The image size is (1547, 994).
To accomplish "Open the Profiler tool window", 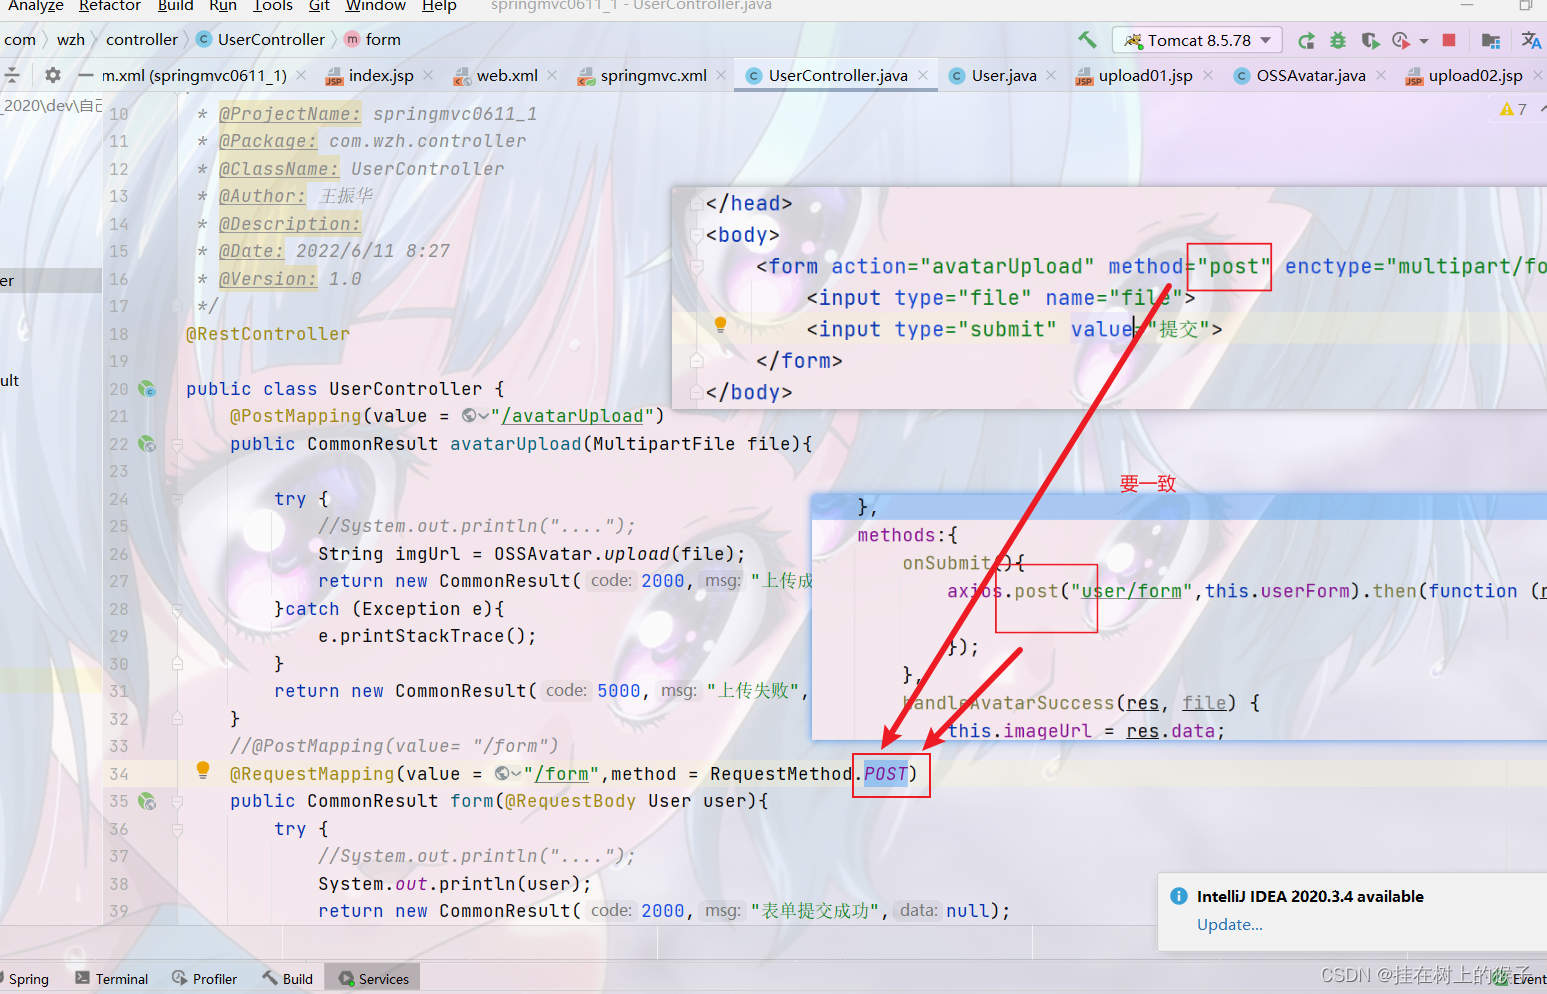I will point(205,979).
